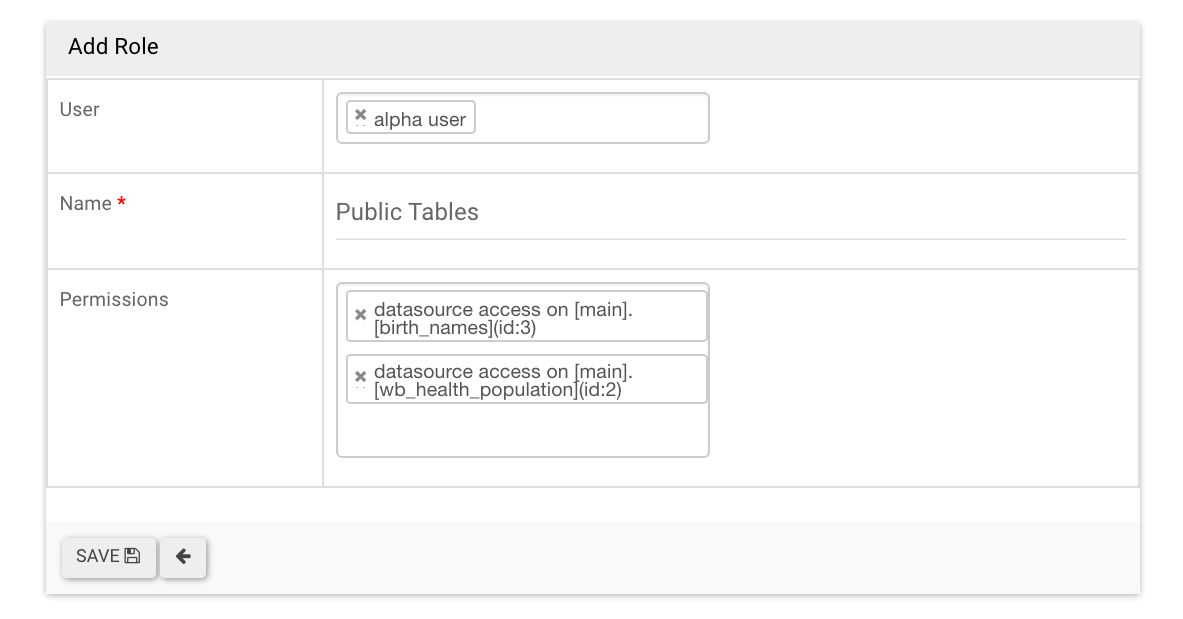
Task: Click the back arrow button
Action: tap(183, 557)
